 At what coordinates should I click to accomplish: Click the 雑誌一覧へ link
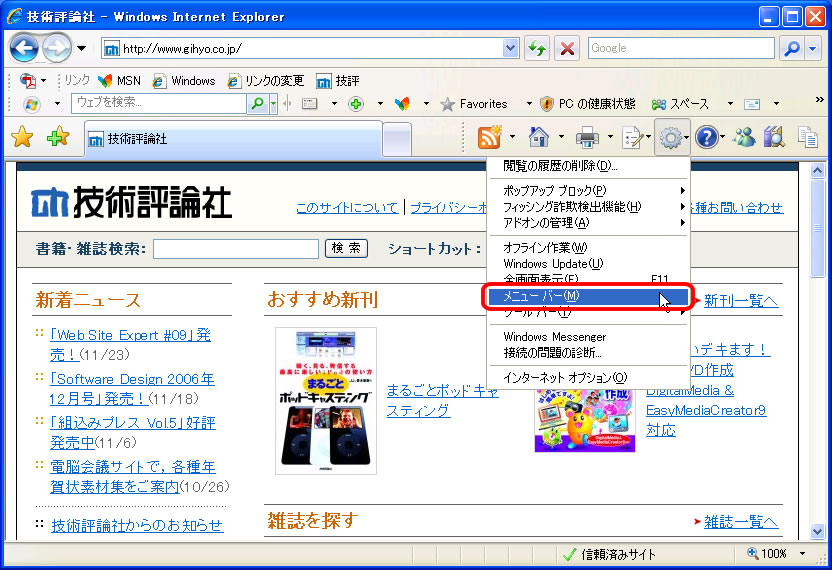[741, 522]
